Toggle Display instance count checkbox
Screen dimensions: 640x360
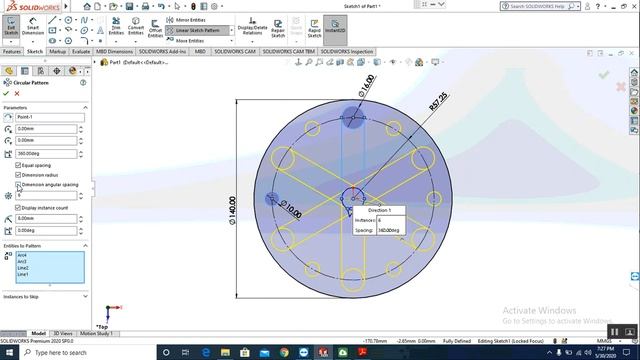click(x=18, y=208)
